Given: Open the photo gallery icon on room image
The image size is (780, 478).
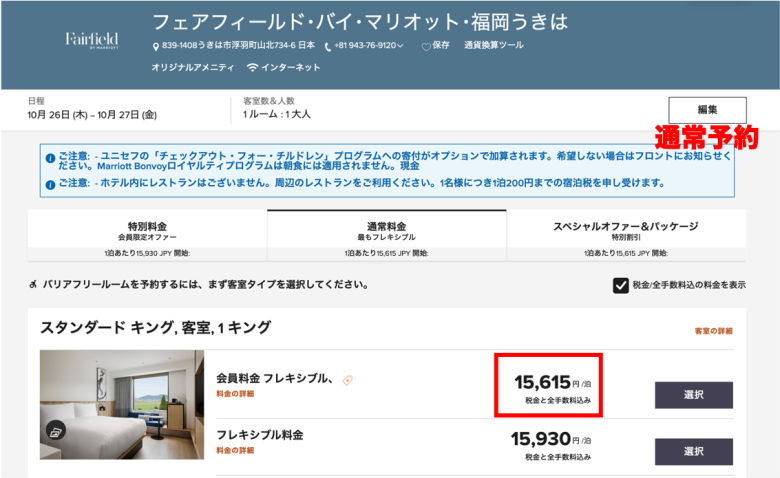Looking at the screenshot, I should (55, 431).
